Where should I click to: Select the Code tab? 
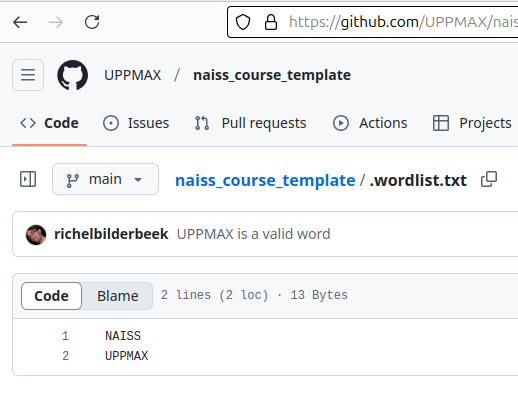point(49,123)
